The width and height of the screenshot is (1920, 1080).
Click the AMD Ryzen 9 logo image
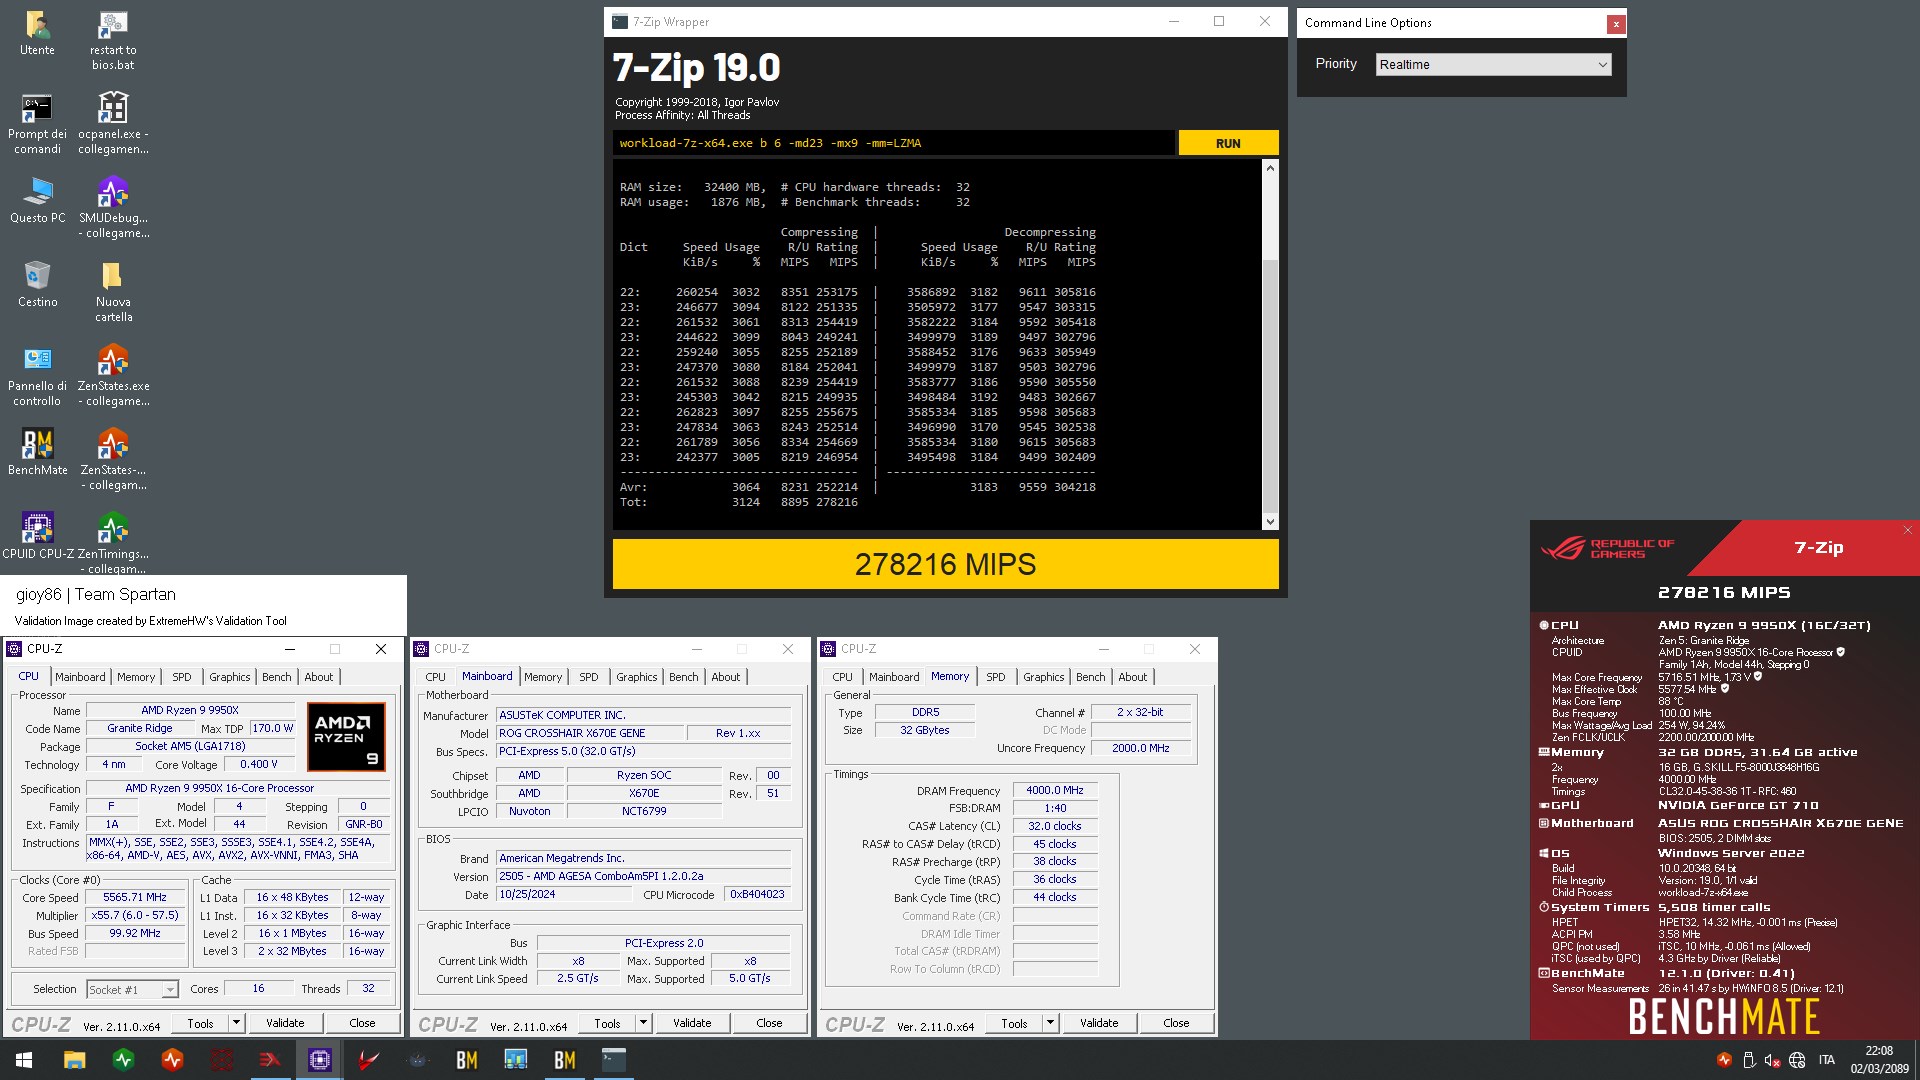pyautogui.click(x=346, y=737)
